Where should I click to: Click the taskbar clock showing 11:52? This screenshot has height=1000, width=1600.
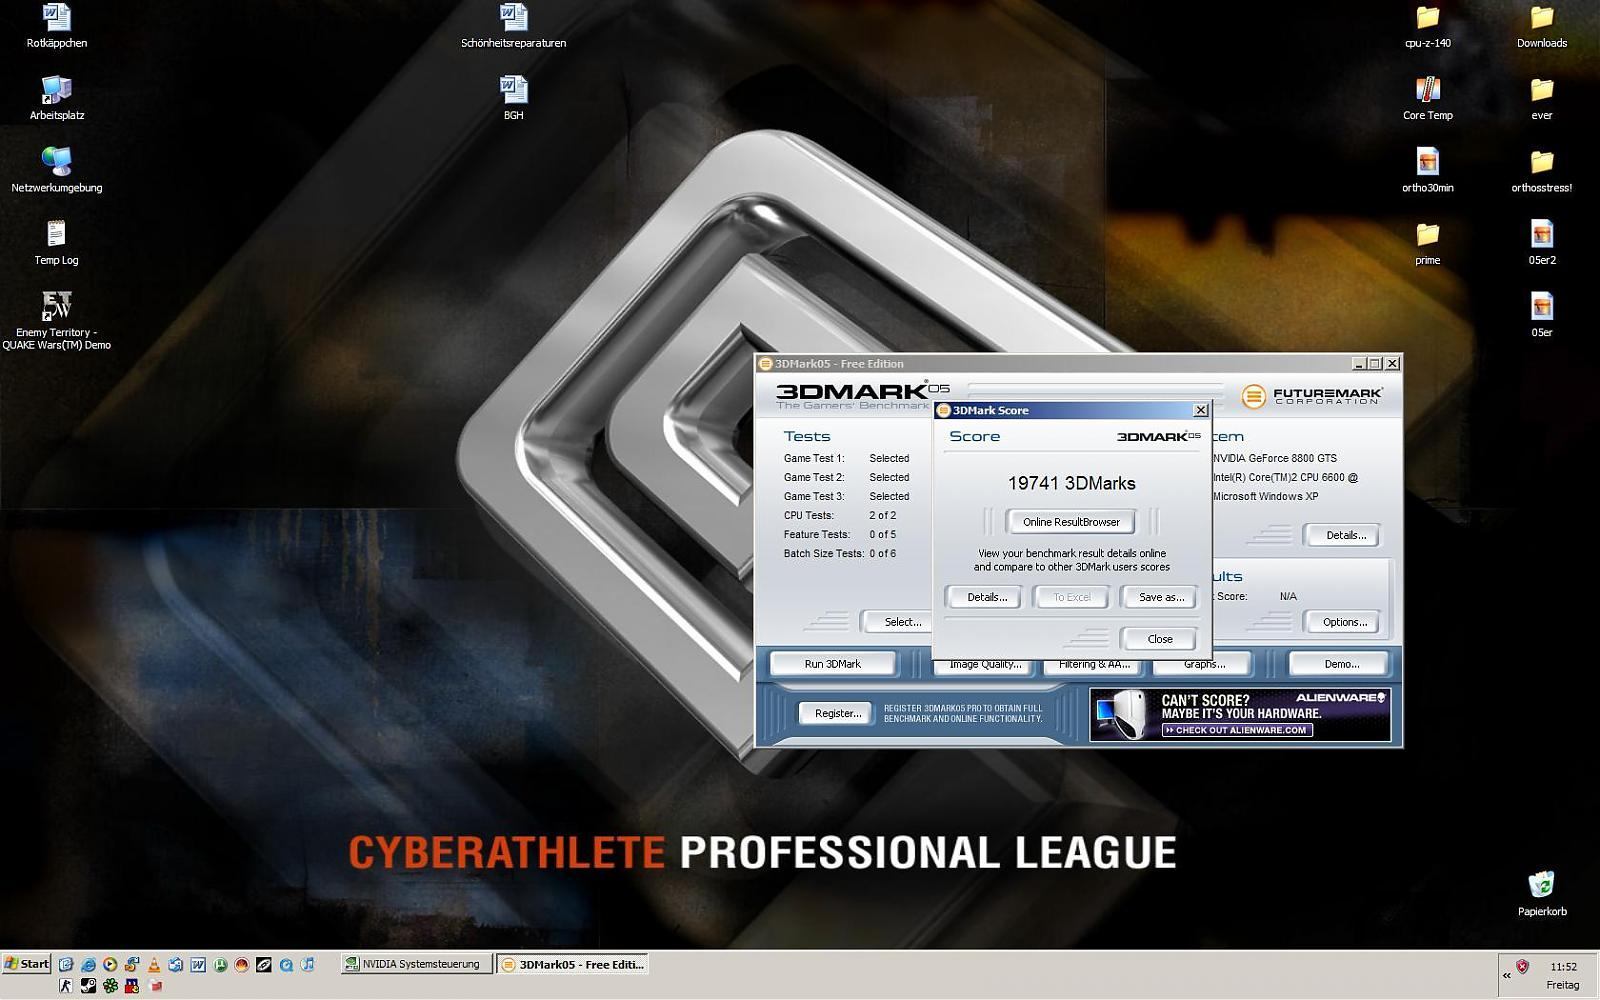pyautogui.click(x=1563, y=967)
